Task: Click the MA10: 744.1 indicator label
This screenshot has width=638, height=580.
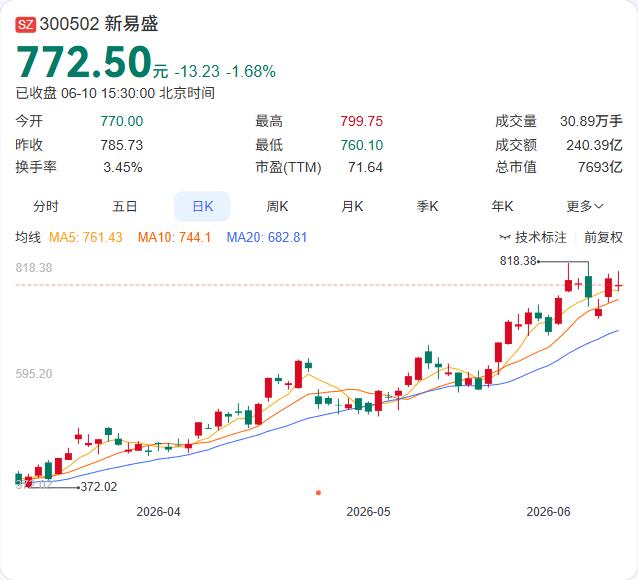Action: click(175, 237)
